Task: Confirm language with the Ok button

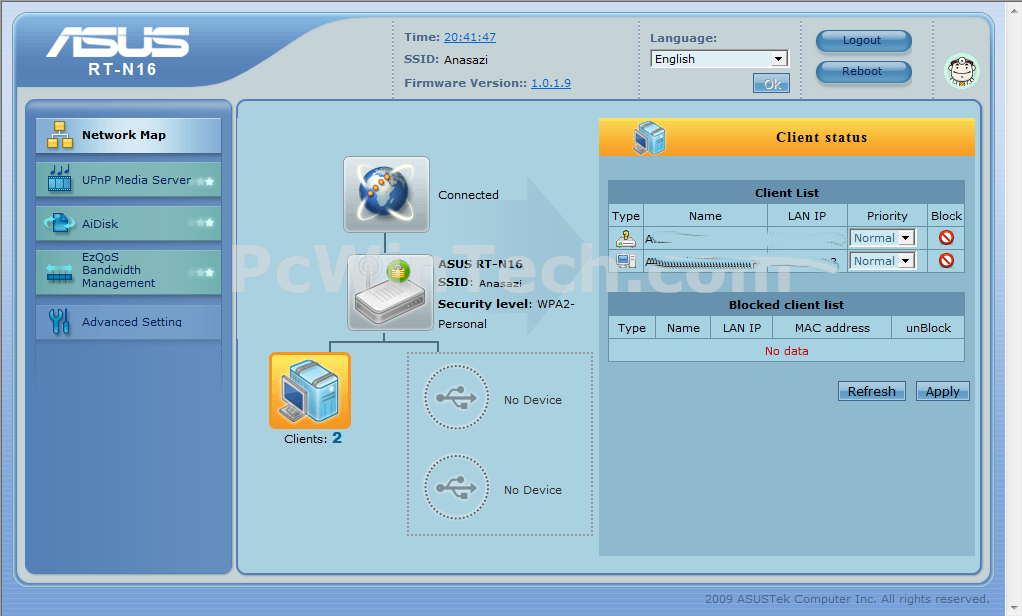Action: [x=772, y=83]
